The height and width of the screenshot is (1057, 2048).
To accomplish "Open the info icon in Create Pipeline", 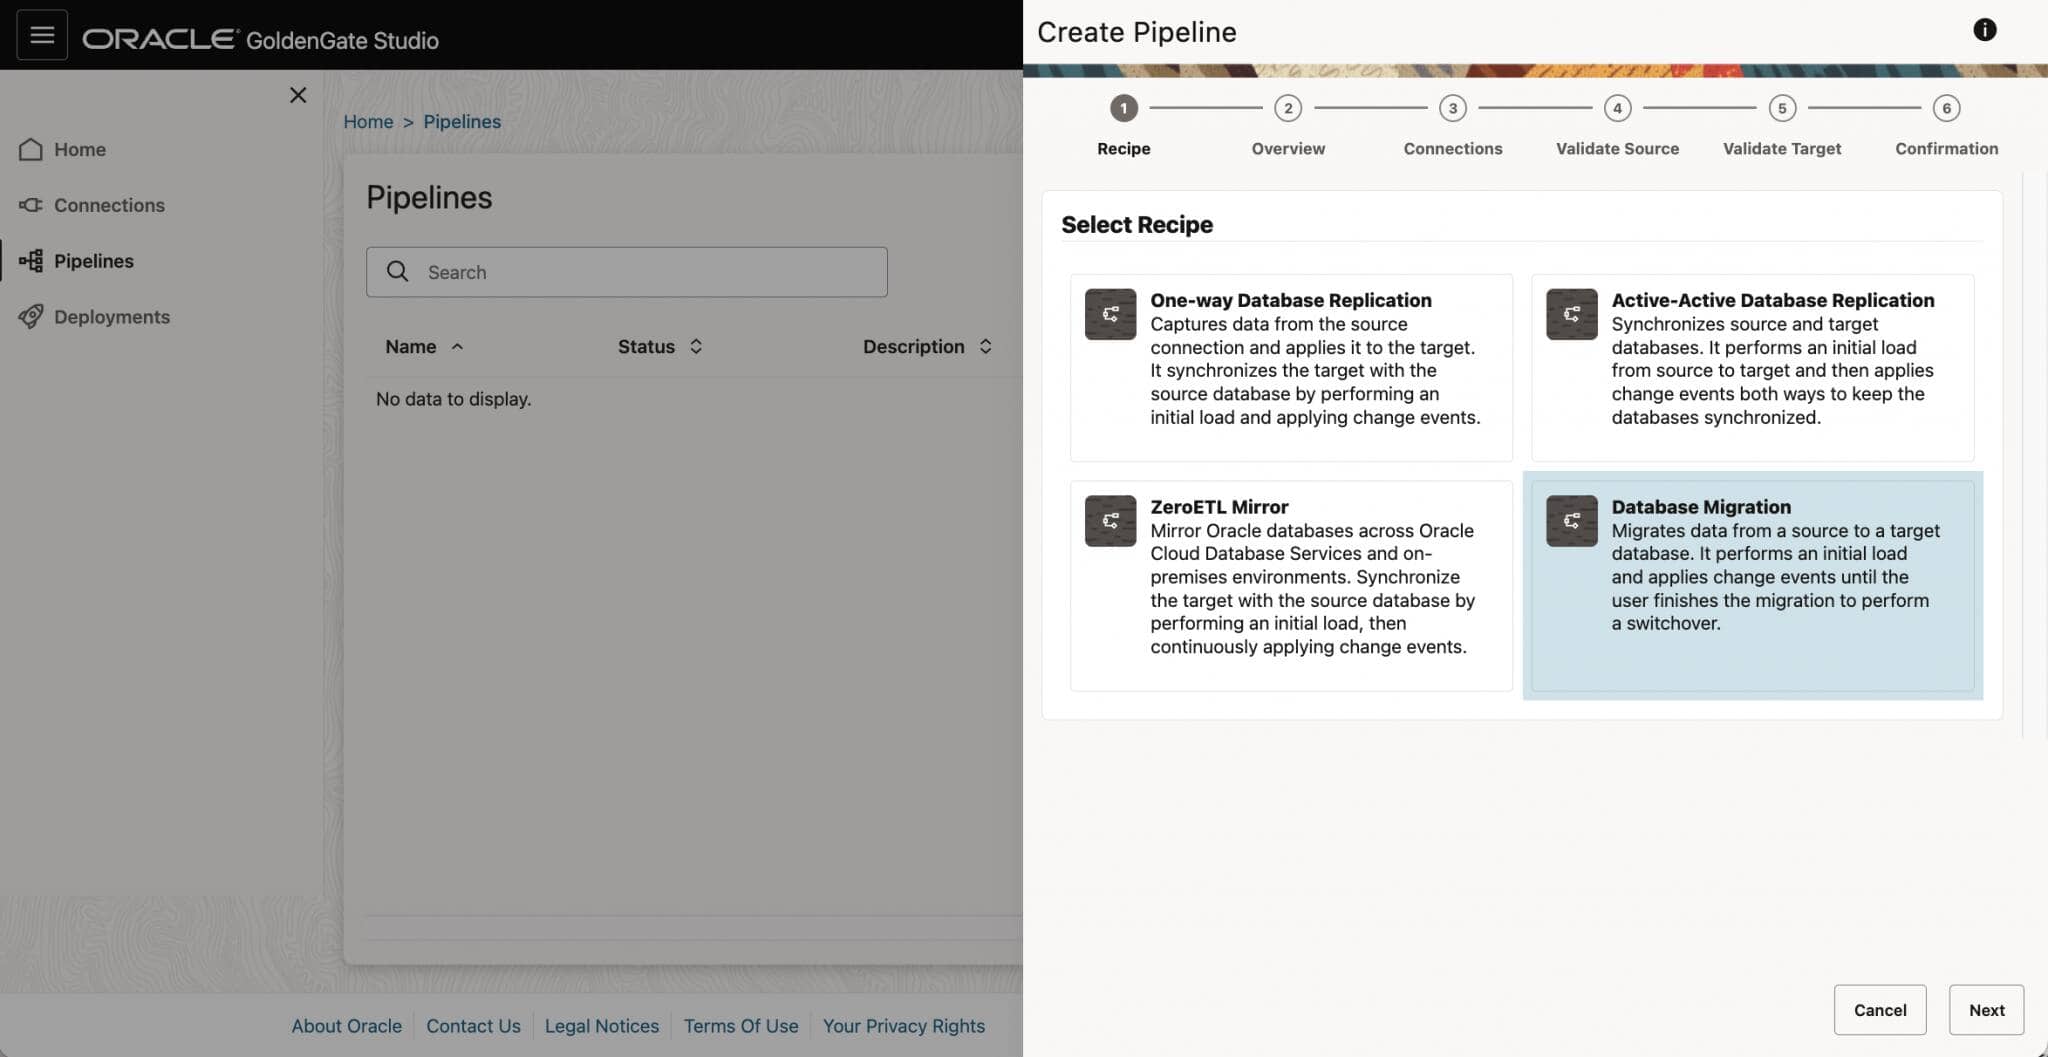I will 1985,30.
